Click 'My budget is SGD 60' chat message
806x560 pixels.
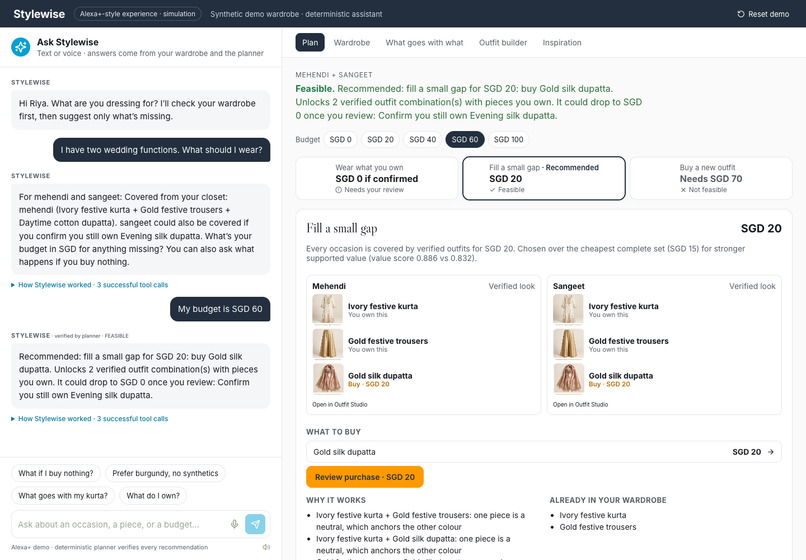pos(220,309)
